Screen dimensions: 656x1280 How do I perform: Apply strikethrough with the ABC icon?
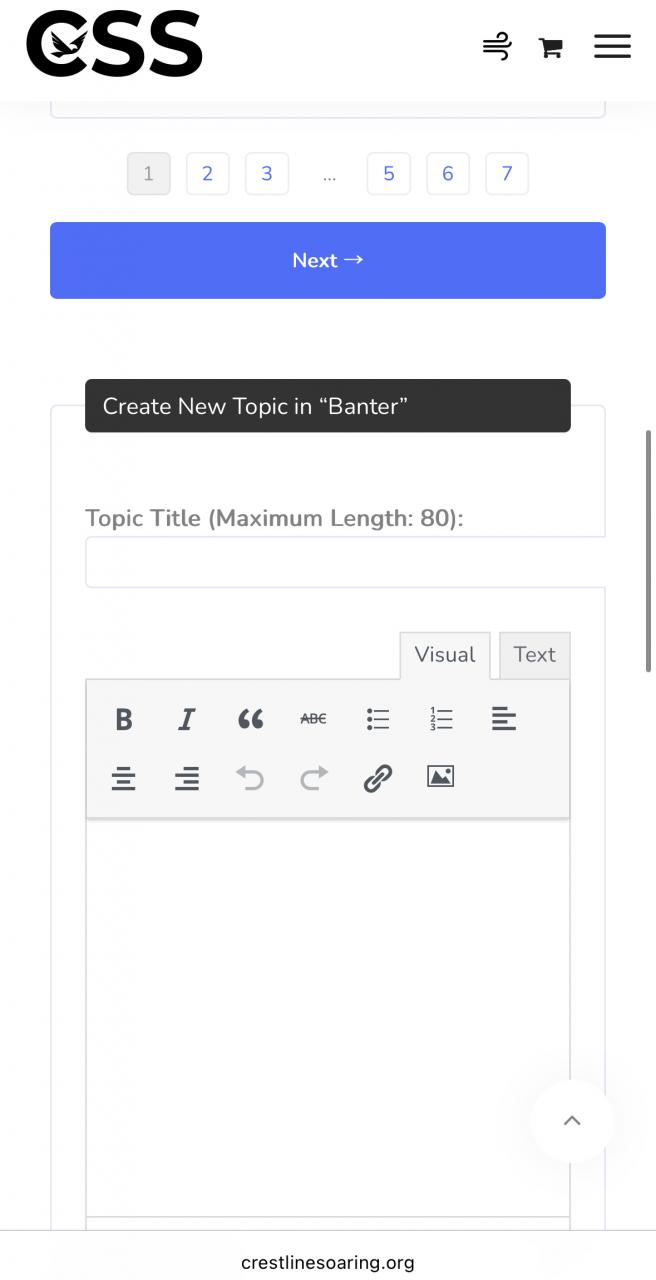(313, 719)
